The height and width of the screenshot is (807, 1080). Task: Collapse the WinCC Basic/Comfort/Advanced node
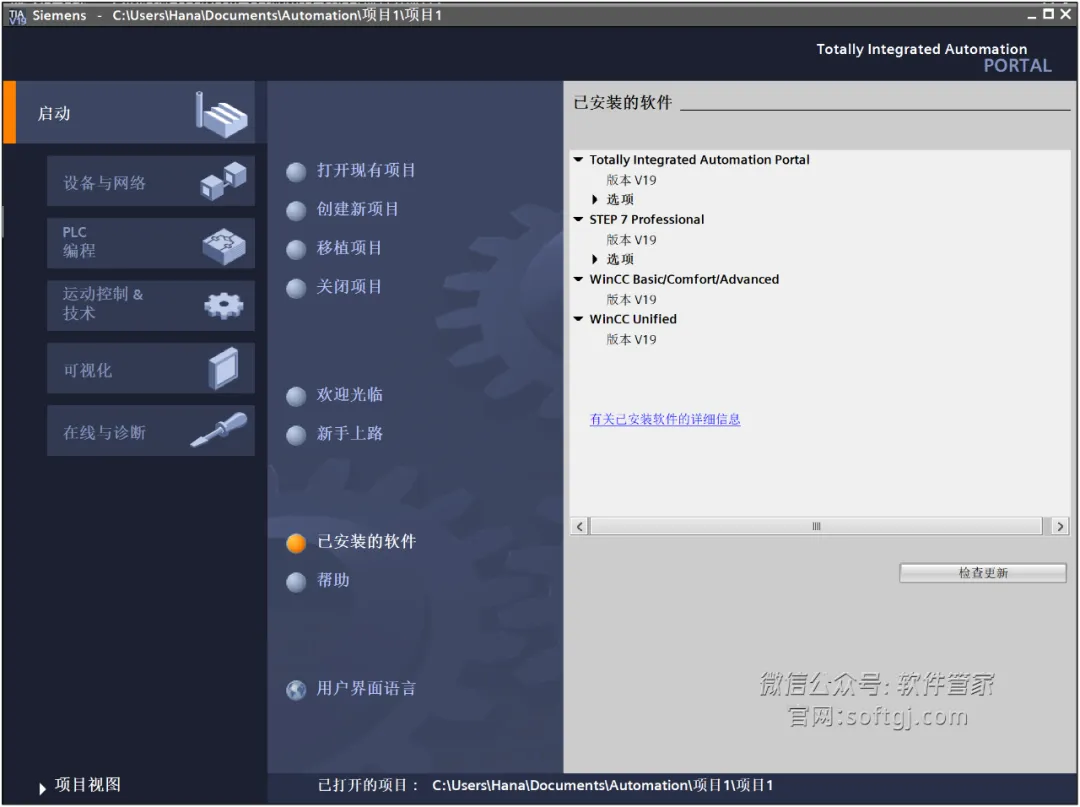tap(579, 280)
